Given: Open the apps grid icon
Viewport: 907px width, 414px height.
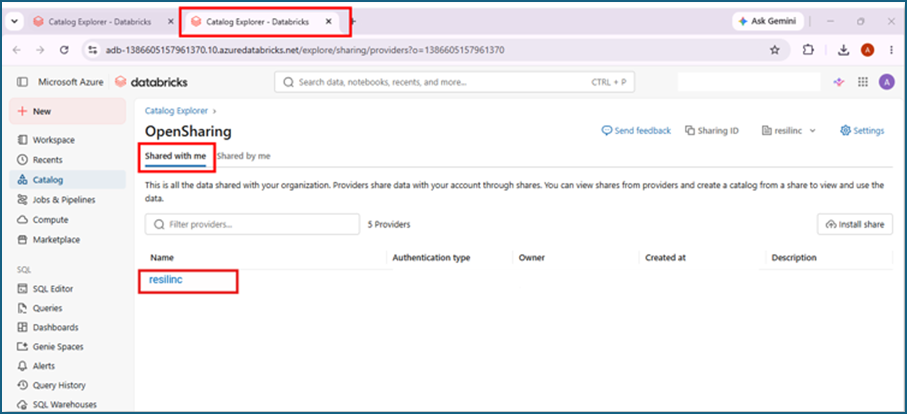Looking at the screenshot, I should point(863,82).
